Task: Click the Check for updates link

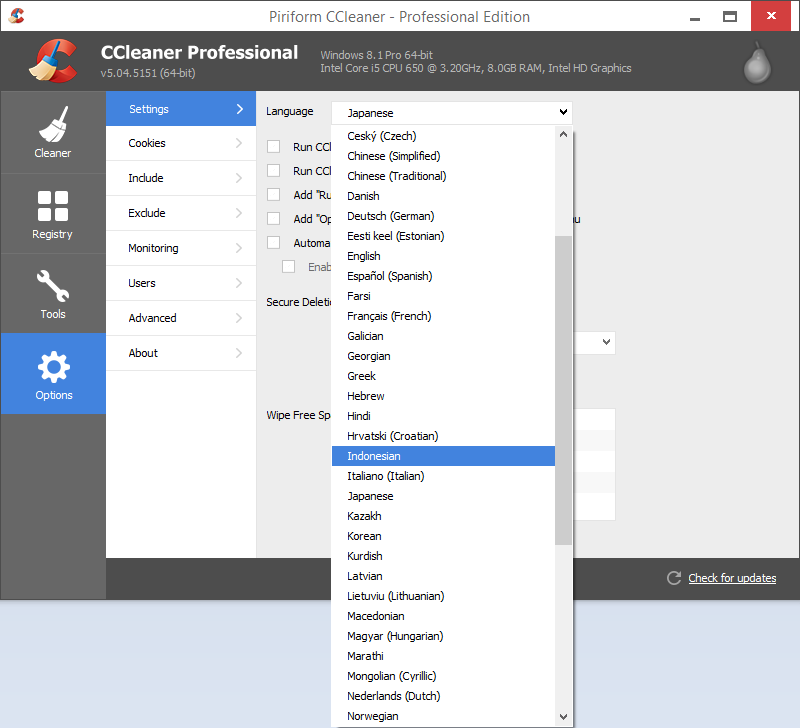Action: click(x=732, y=578)
